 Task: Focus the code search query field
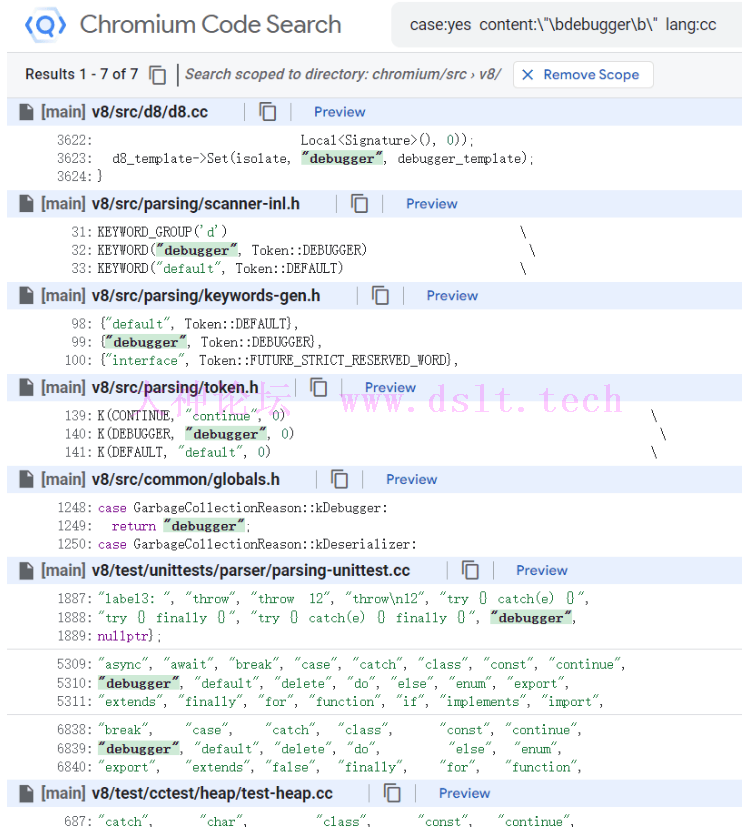click(x=567, y=25)
